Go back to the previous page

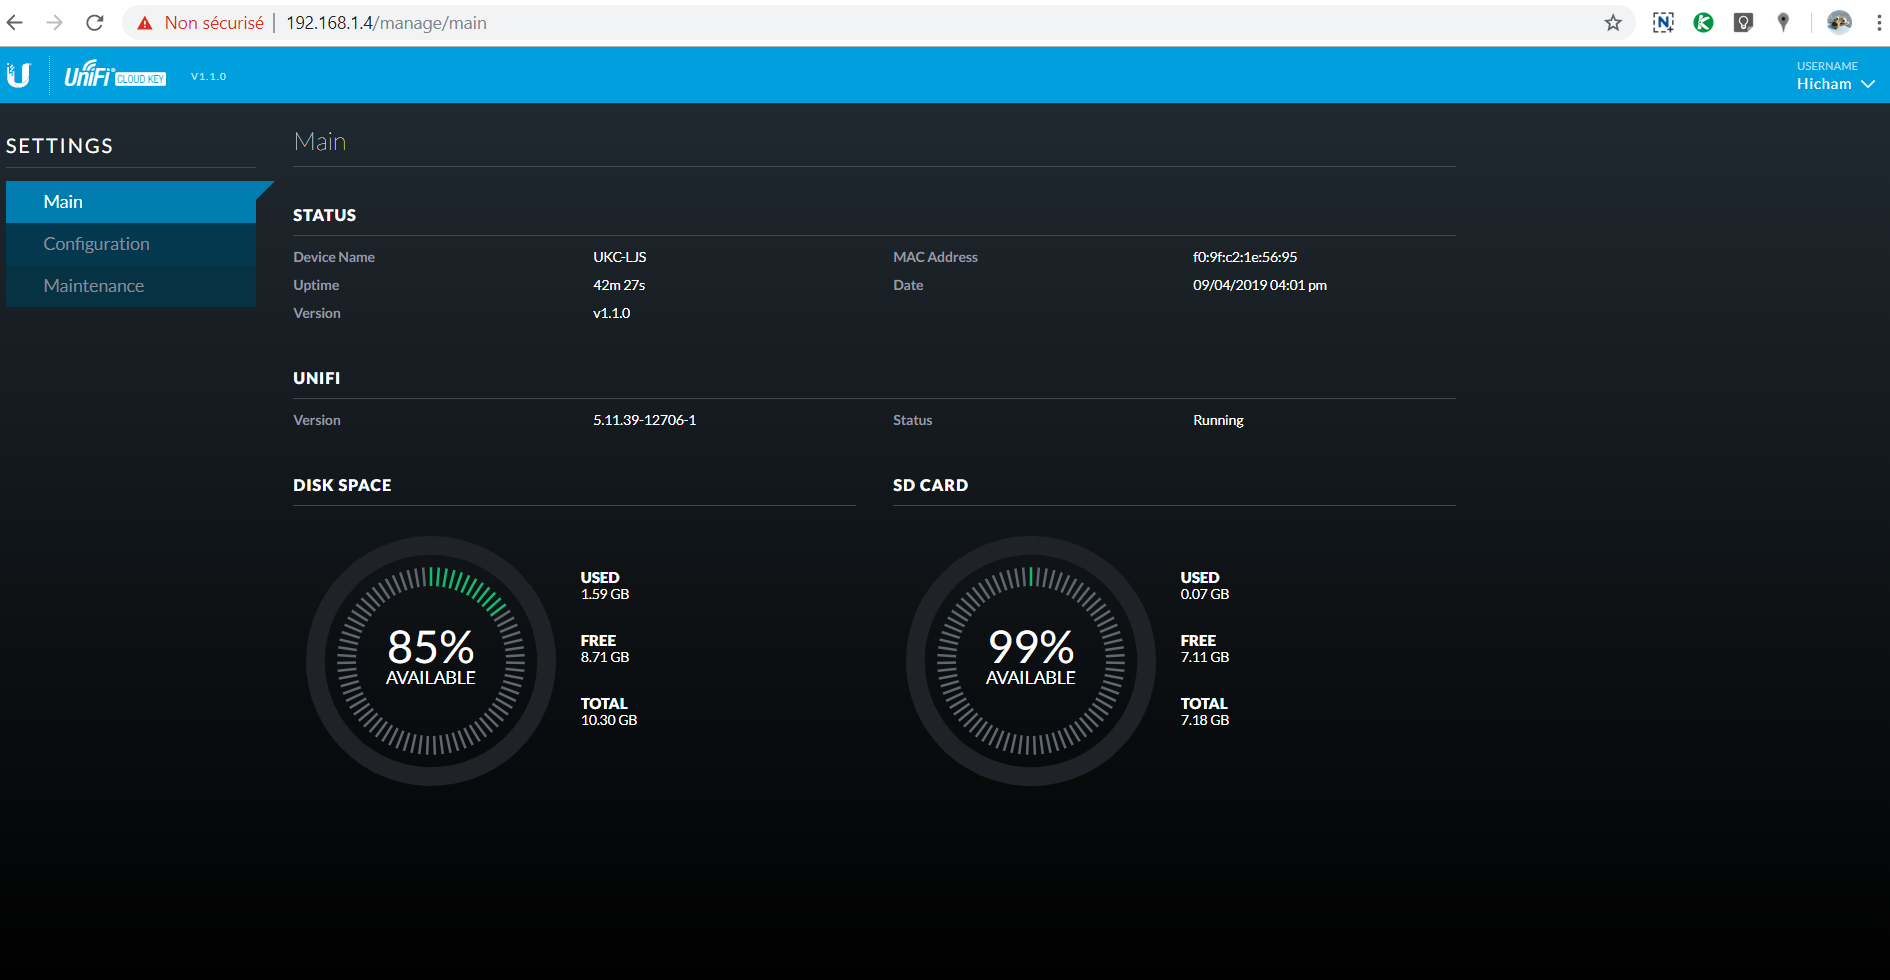pyautogui.click(x=15, y=23)
